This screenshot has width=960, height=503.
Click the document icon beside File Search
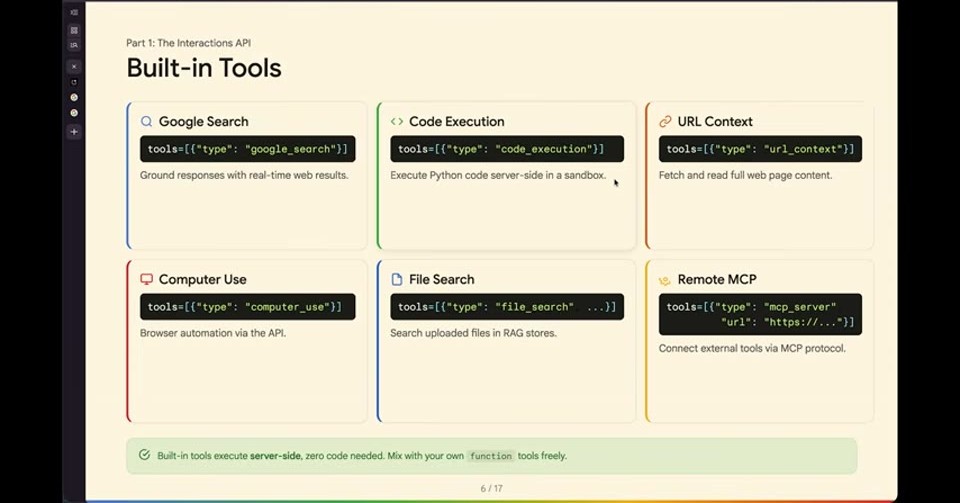coord(397,279)
